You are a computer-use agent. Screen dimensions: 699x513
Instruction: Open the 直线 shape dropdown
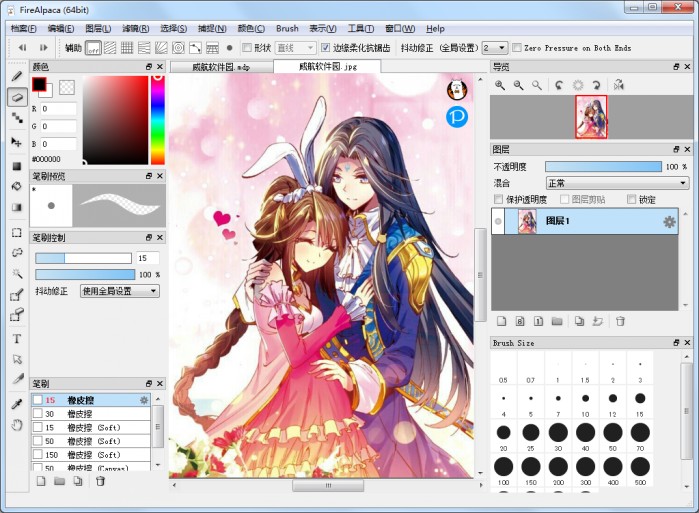click(x=296, y=48)
